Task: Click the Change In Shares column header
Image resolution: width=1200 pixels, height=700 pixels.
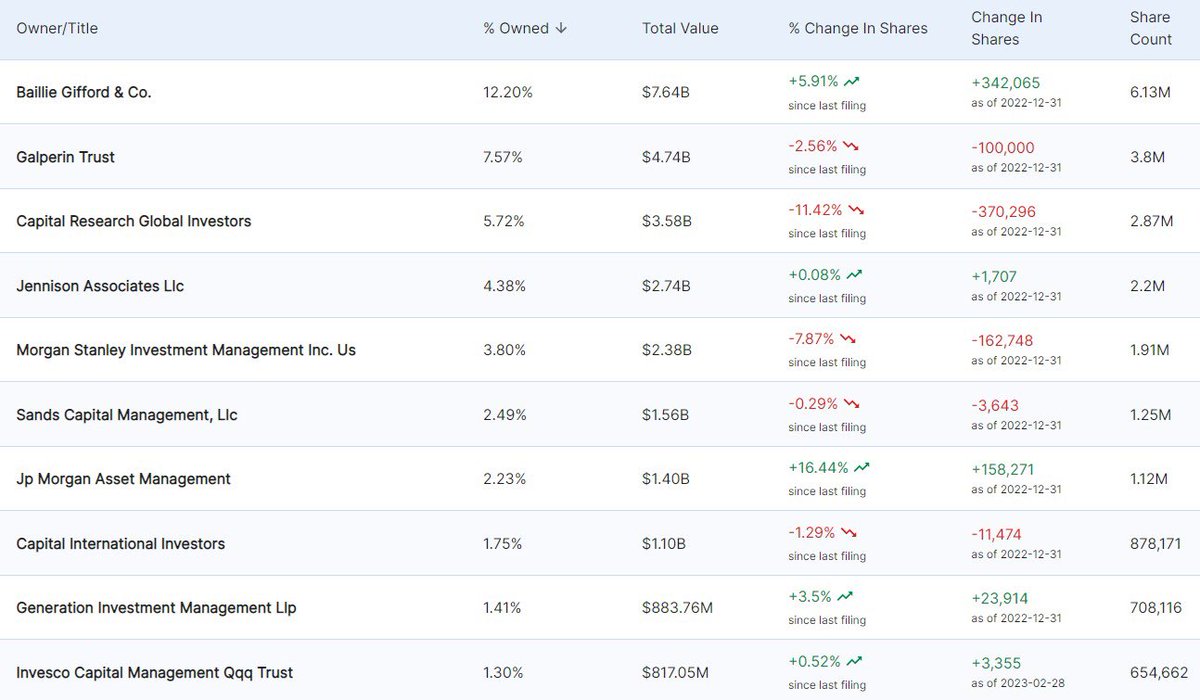Action: (1007, 28)
